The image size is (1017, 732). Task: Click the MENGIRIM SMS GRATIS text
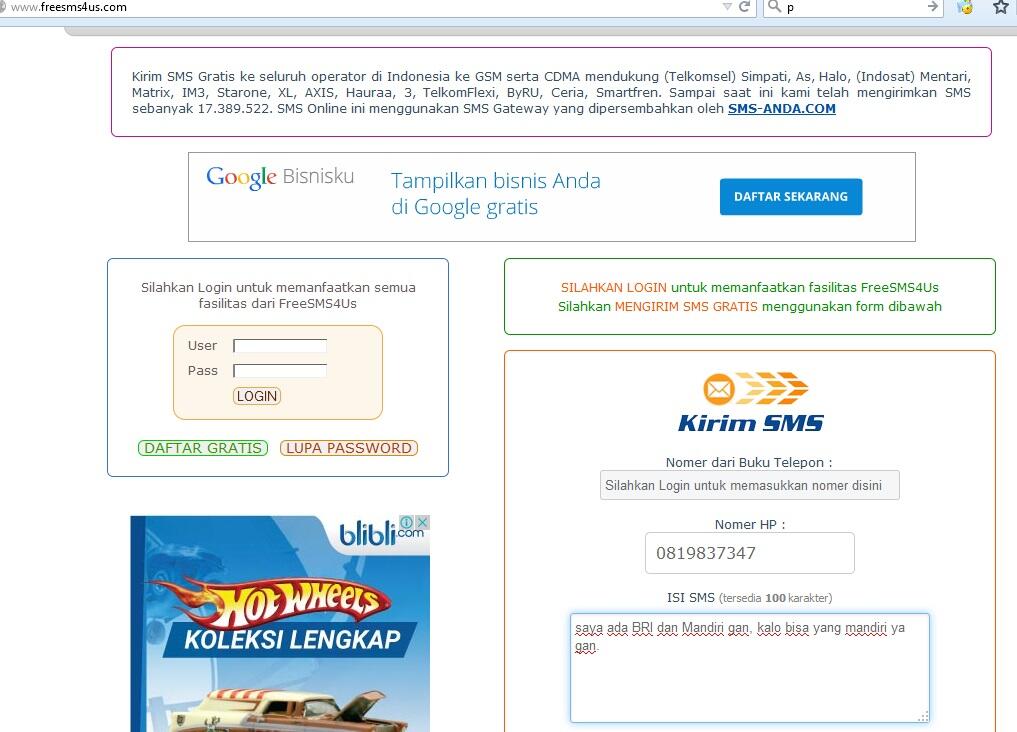(x=686, y=307)
